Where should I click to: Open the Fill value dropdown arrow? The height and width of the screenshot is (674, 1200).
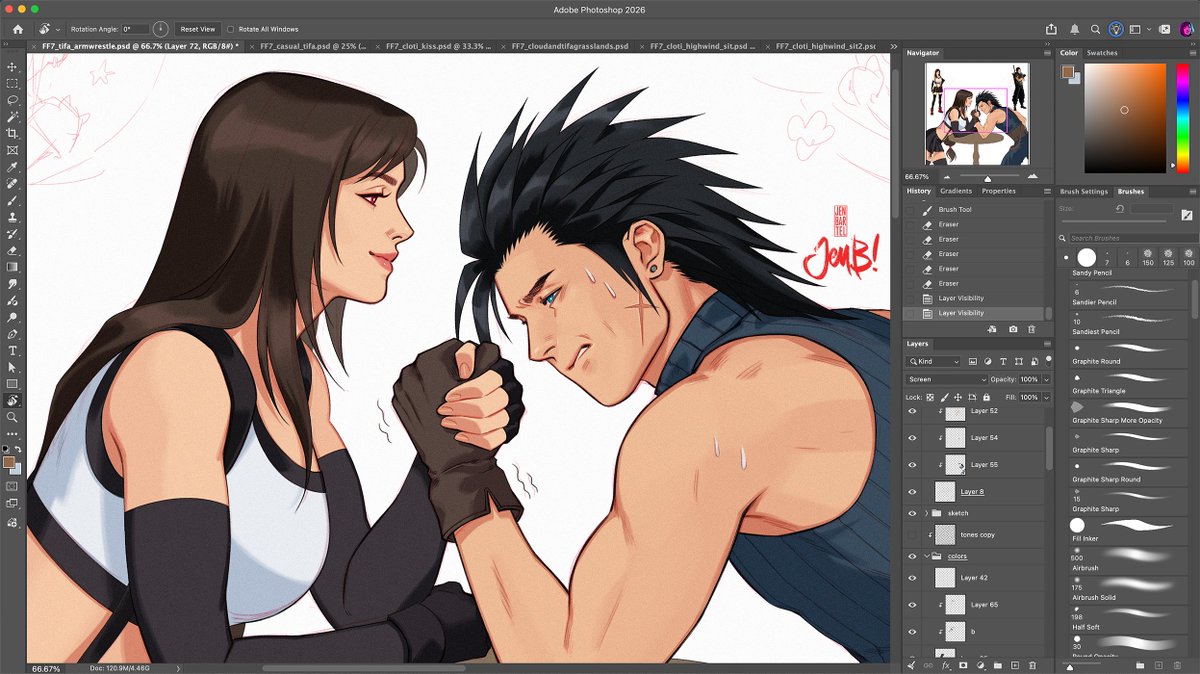click(x=1047, y=397)
